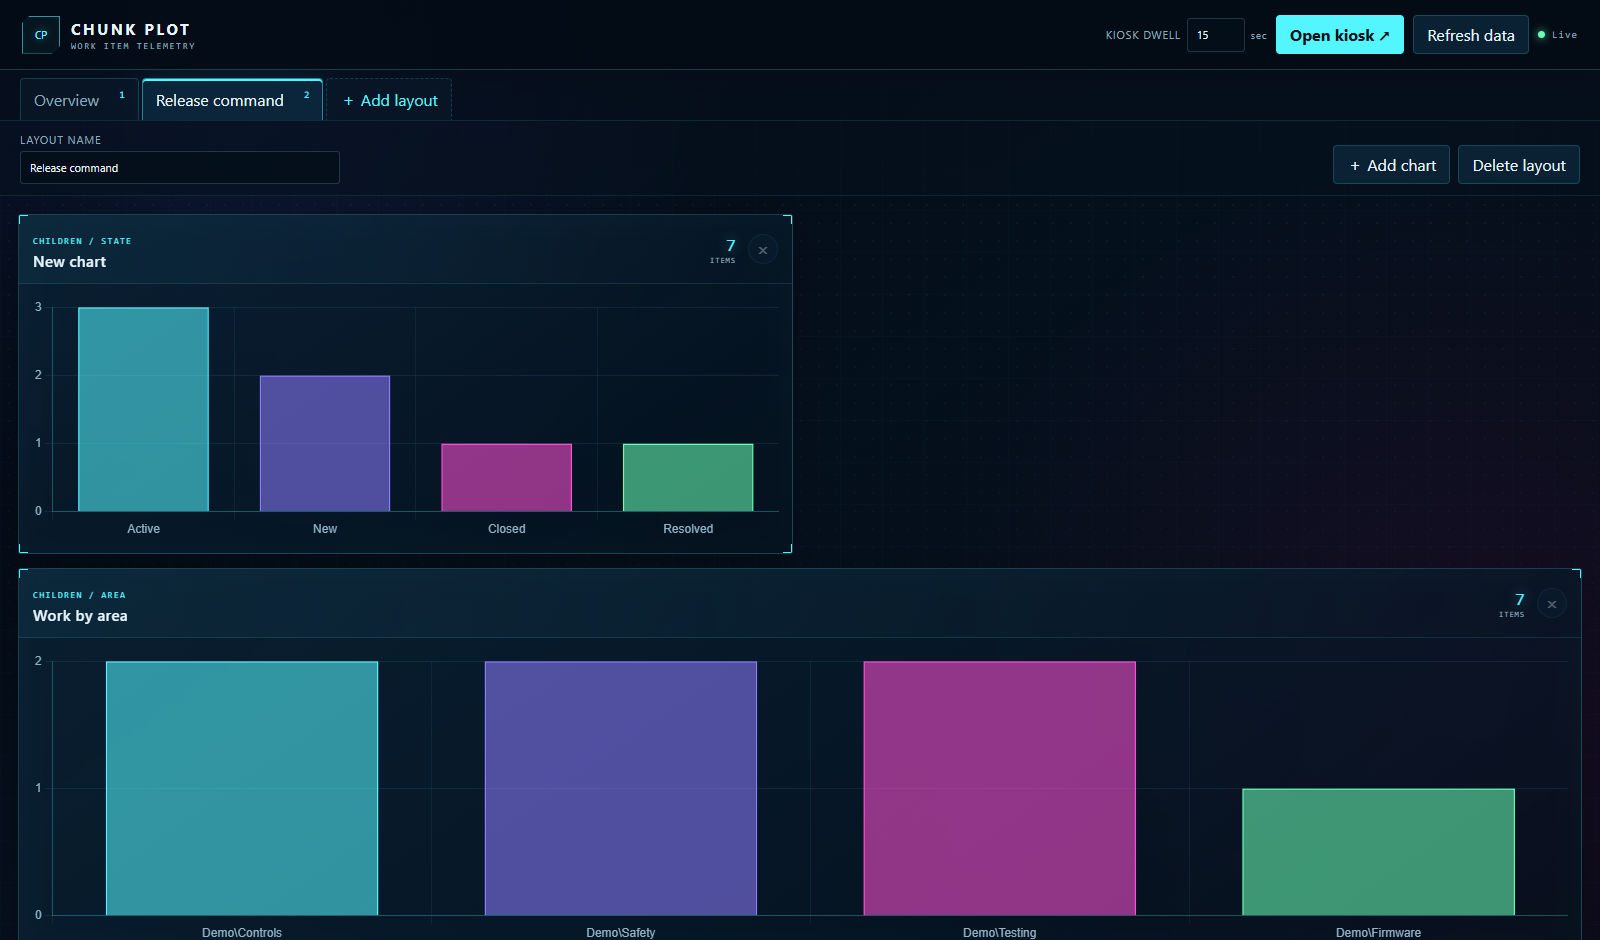Click the CHILDREN / STATE label

pyautogui.click(x=82, y=241)
